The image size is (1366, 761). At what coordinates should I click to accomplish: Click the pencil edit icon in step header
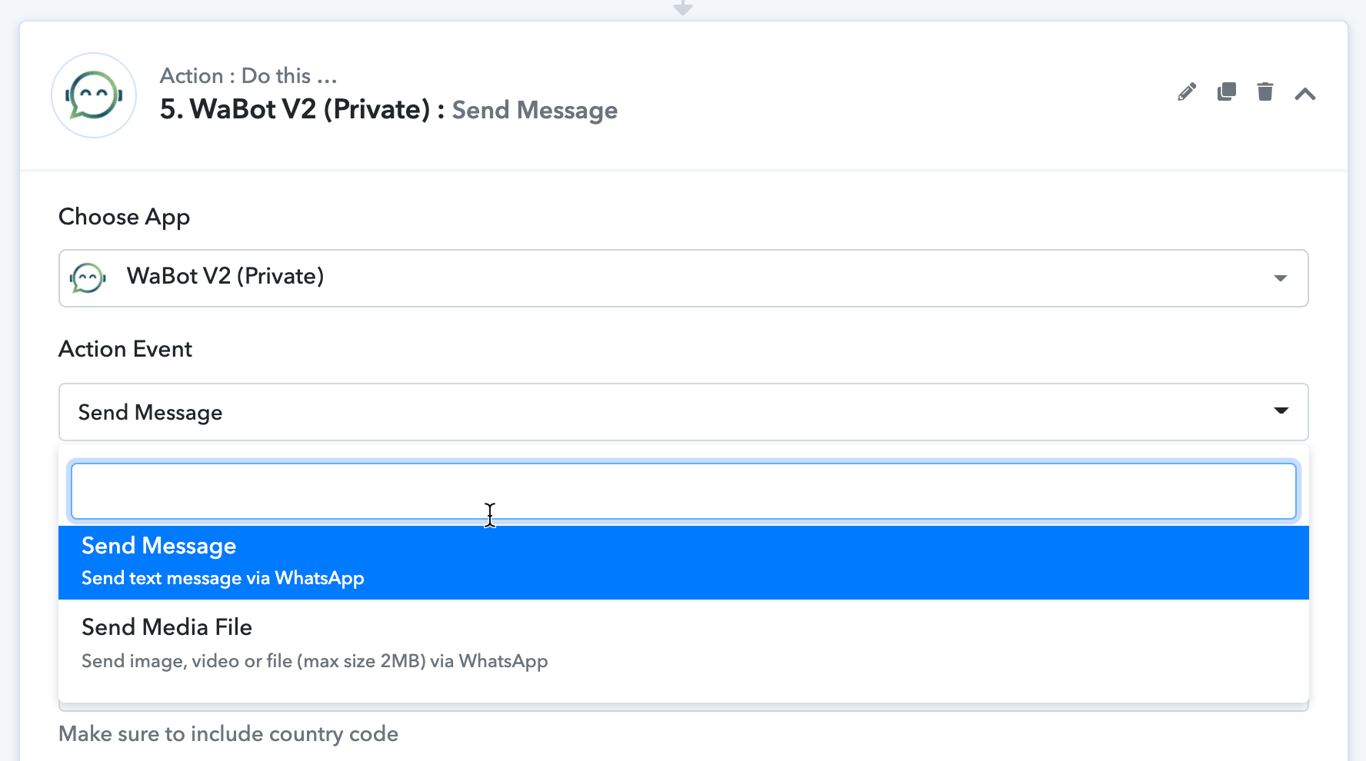pyautogui.click(x=1187, y=93)
